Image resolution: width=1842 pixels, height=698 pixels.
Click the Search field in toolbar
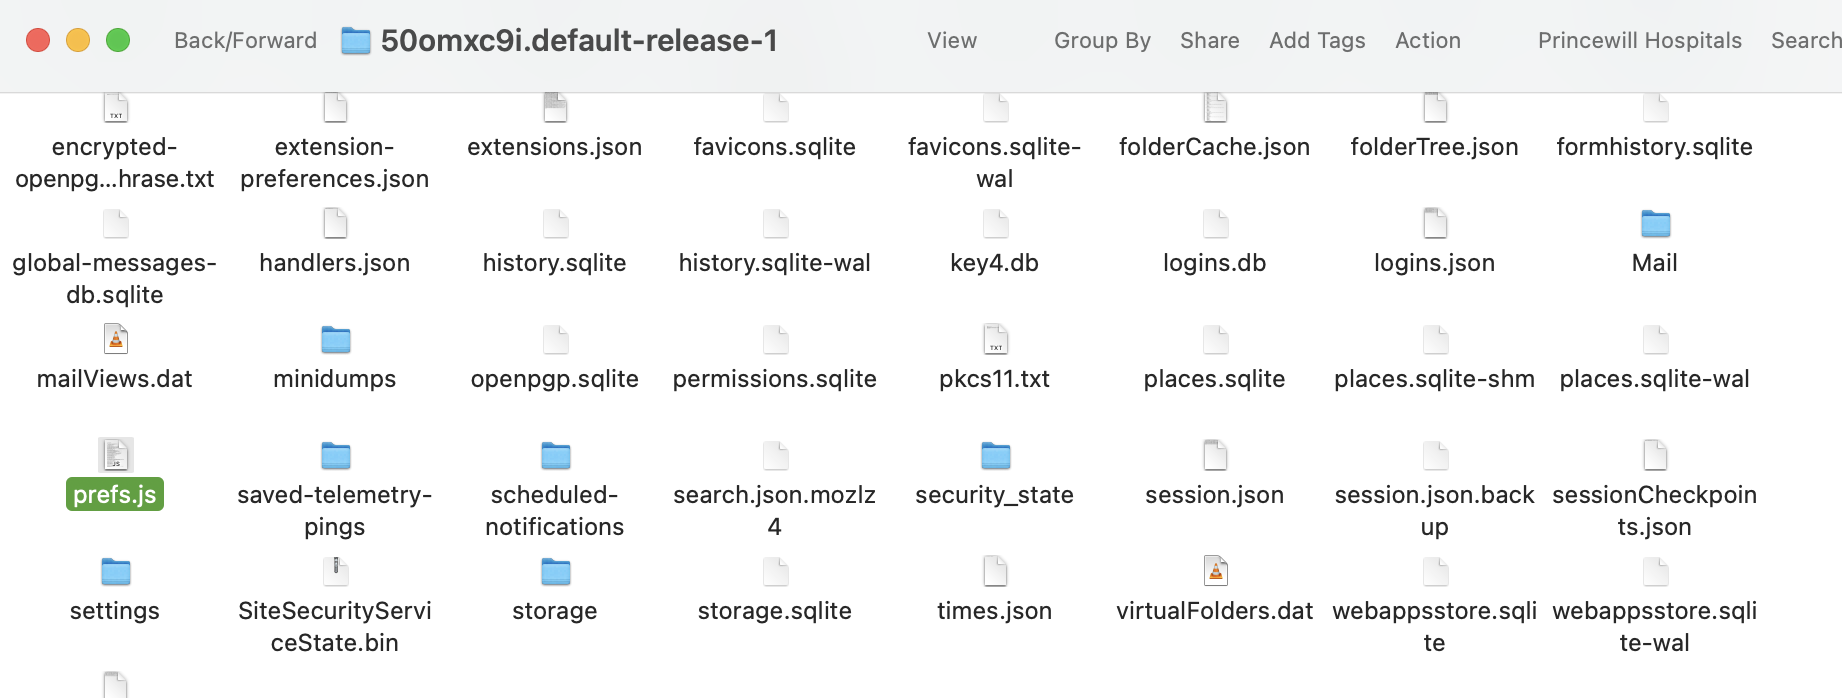(1805, 41)
